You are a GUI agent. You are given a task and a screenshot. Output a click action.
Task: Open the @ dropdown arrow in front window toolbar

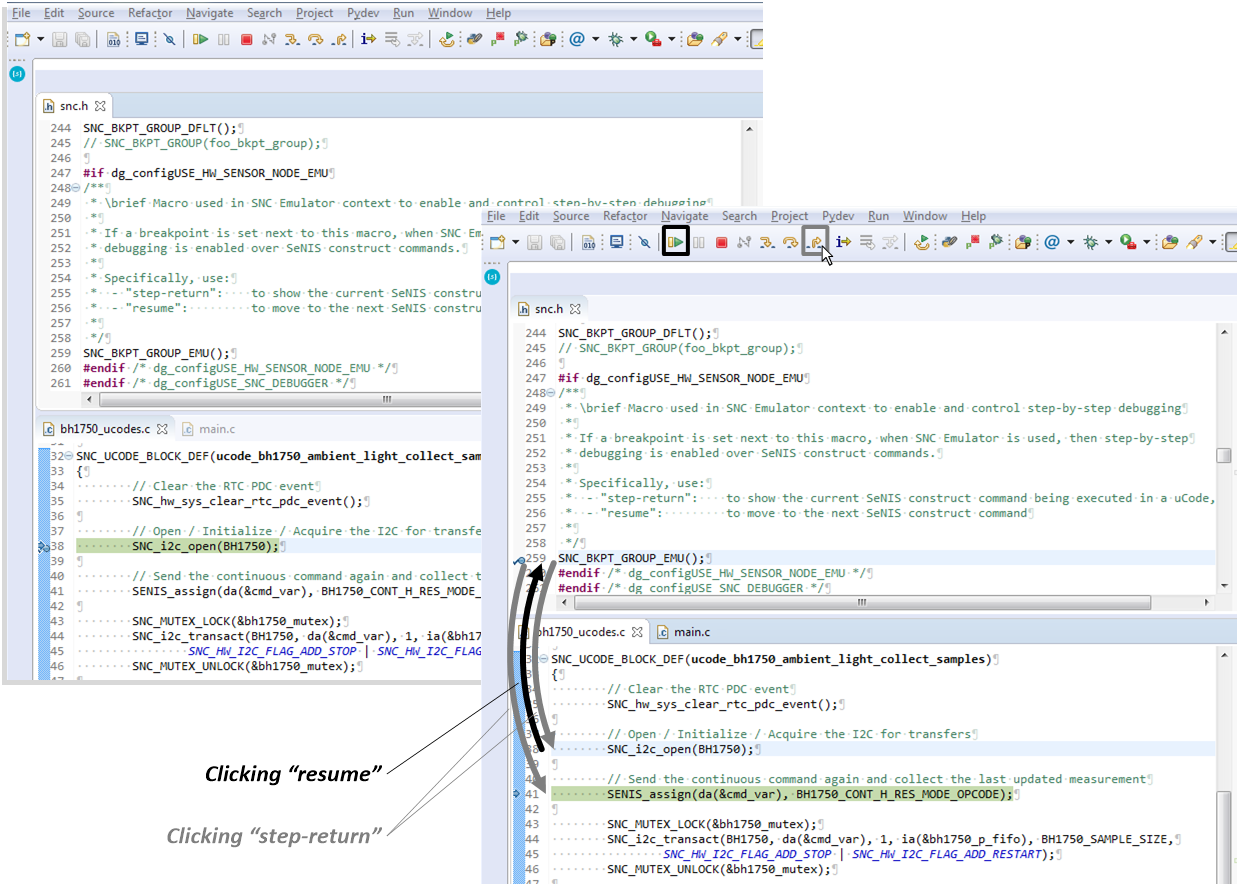1070,242
